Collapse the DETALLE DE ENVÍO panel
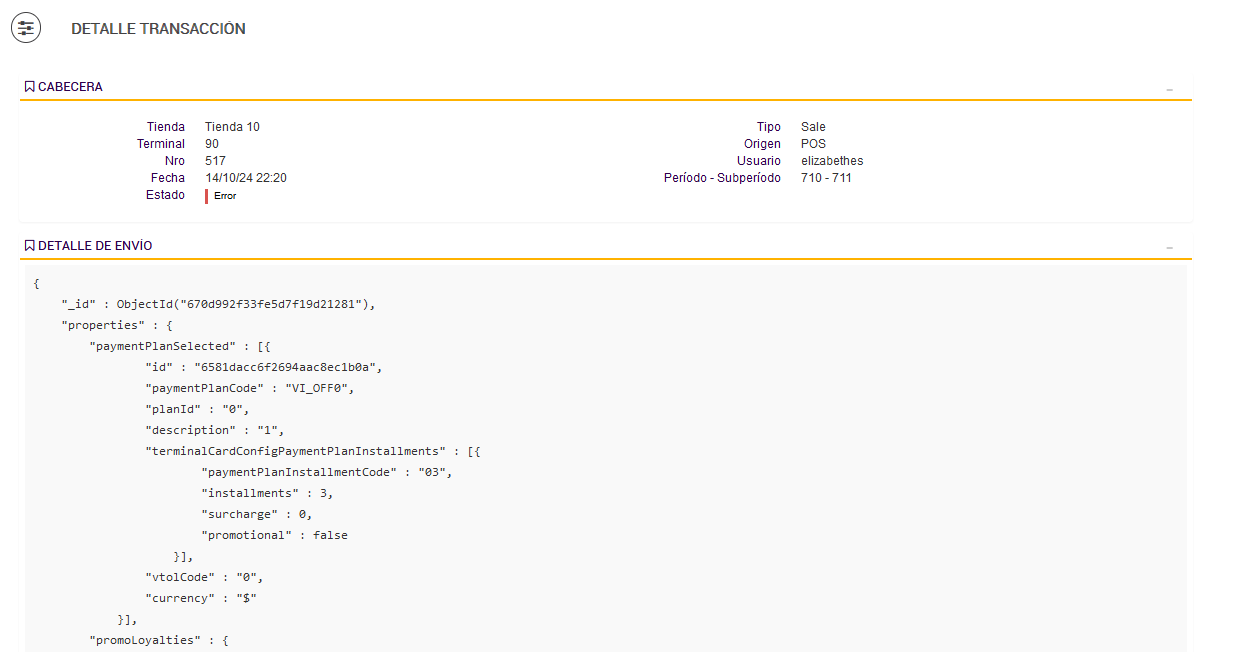This screenshot has height=652, width=1255. (x=1169, y=247)
